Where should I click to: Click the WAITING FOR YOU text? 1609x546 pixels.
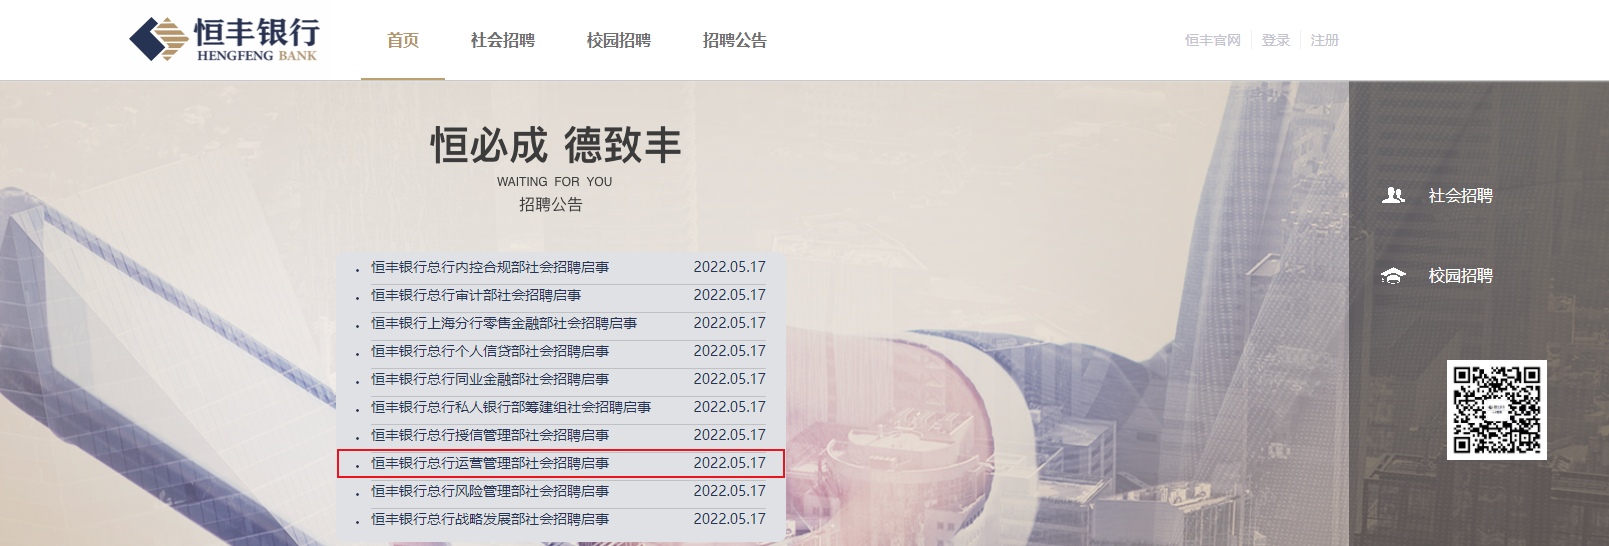555,182
